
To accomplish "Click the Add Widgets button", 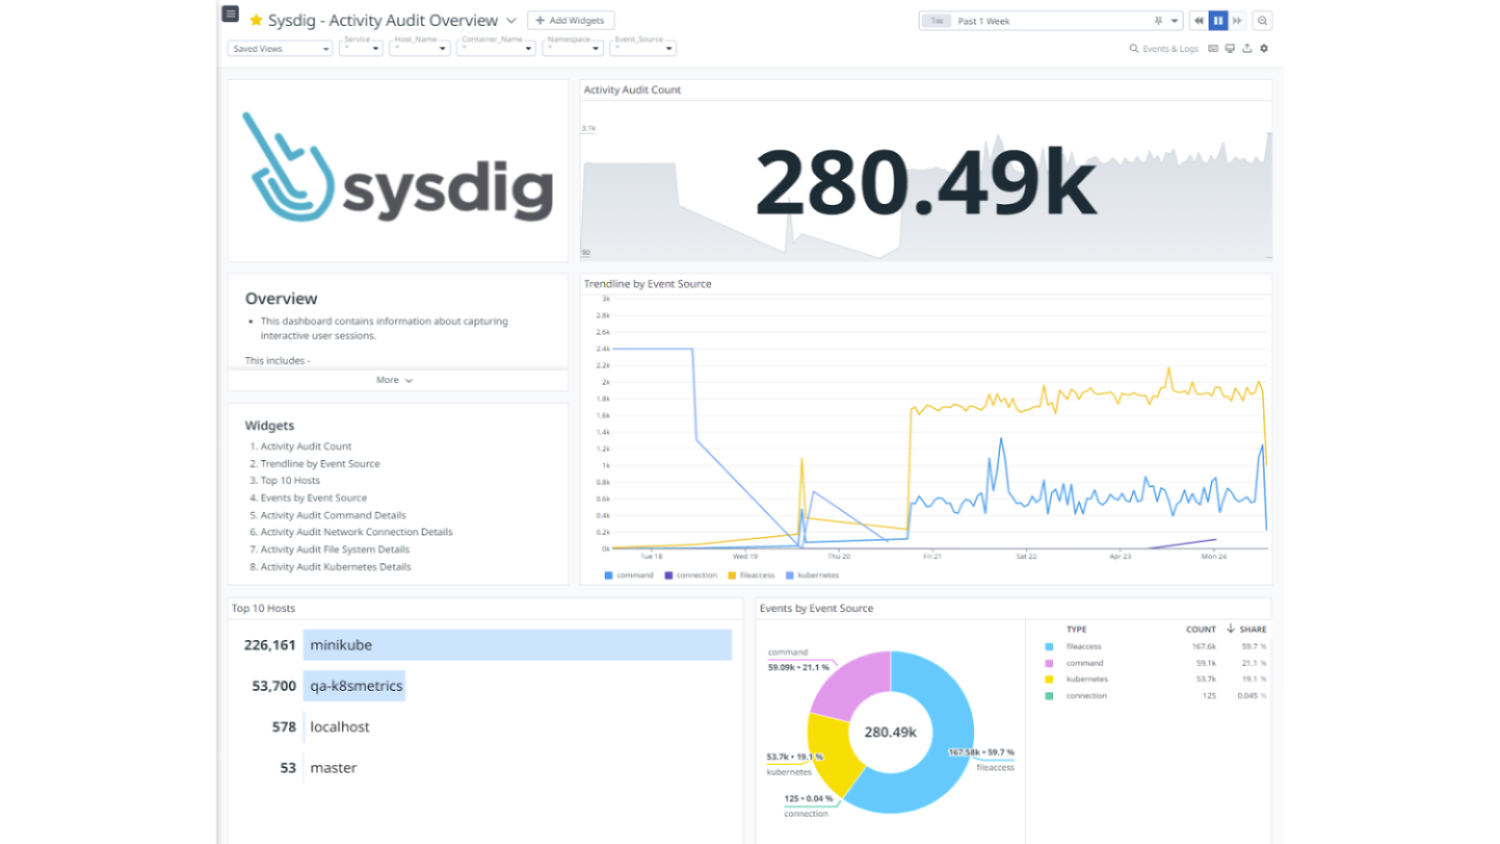I will pos(570,20).
